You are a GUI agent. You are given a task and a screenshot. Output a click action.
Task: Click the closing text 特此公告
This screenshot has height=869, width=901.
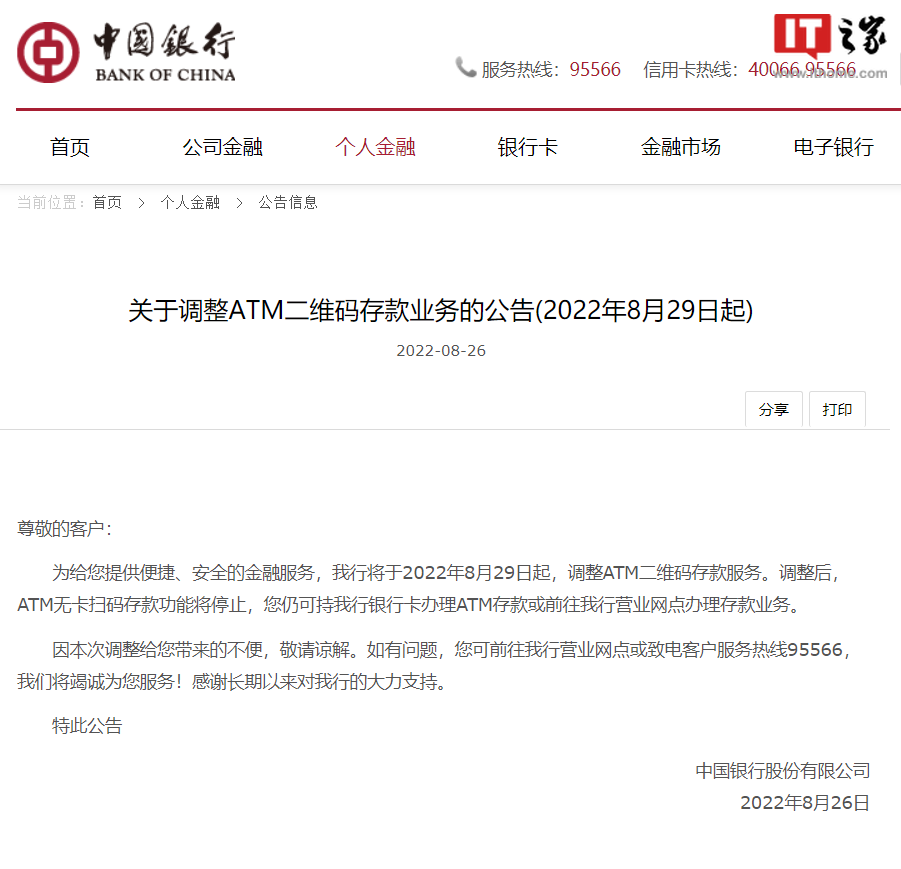tap(87, 726)
